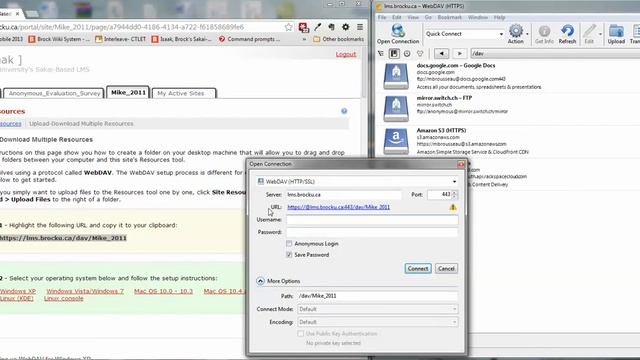Open the Brock Wiki System bookmark

pos(60,39)
